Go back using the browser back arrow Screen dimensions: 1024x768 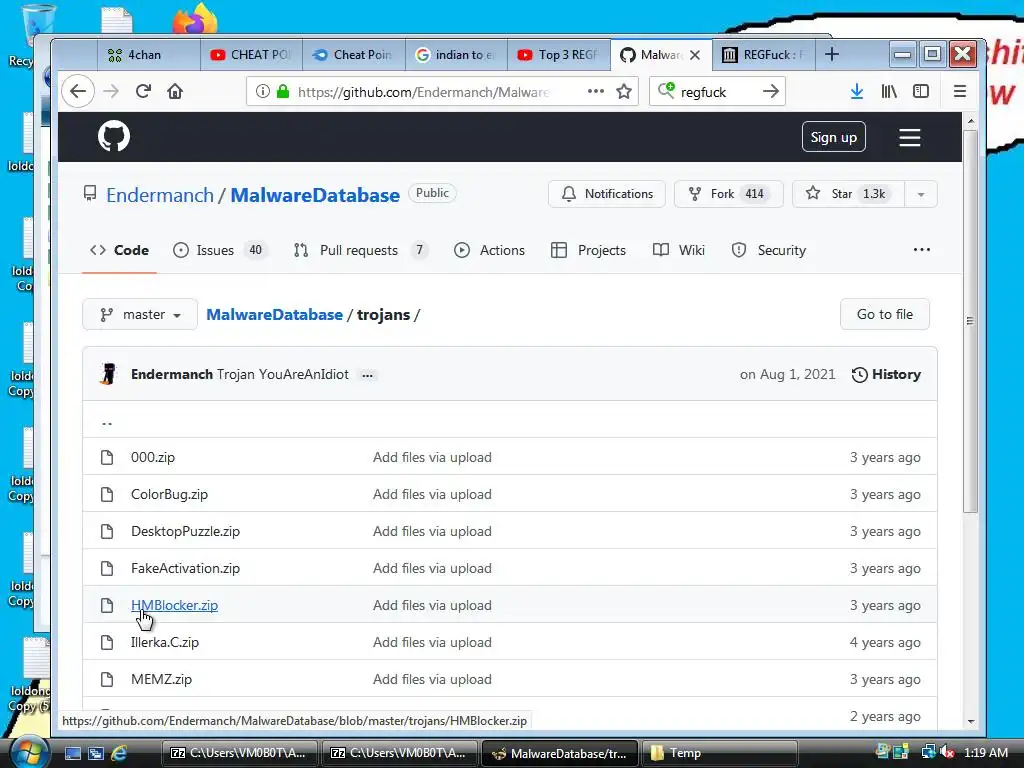pos(78,91)
